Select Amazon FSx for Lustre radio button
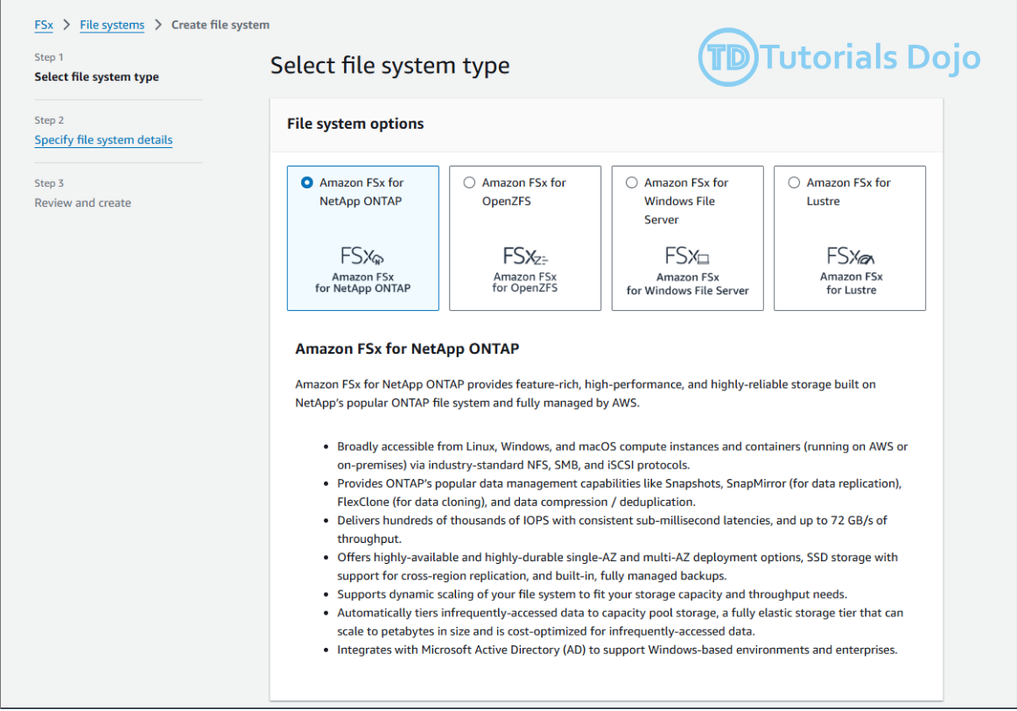1017x711 pixels. tap(793, 183)
